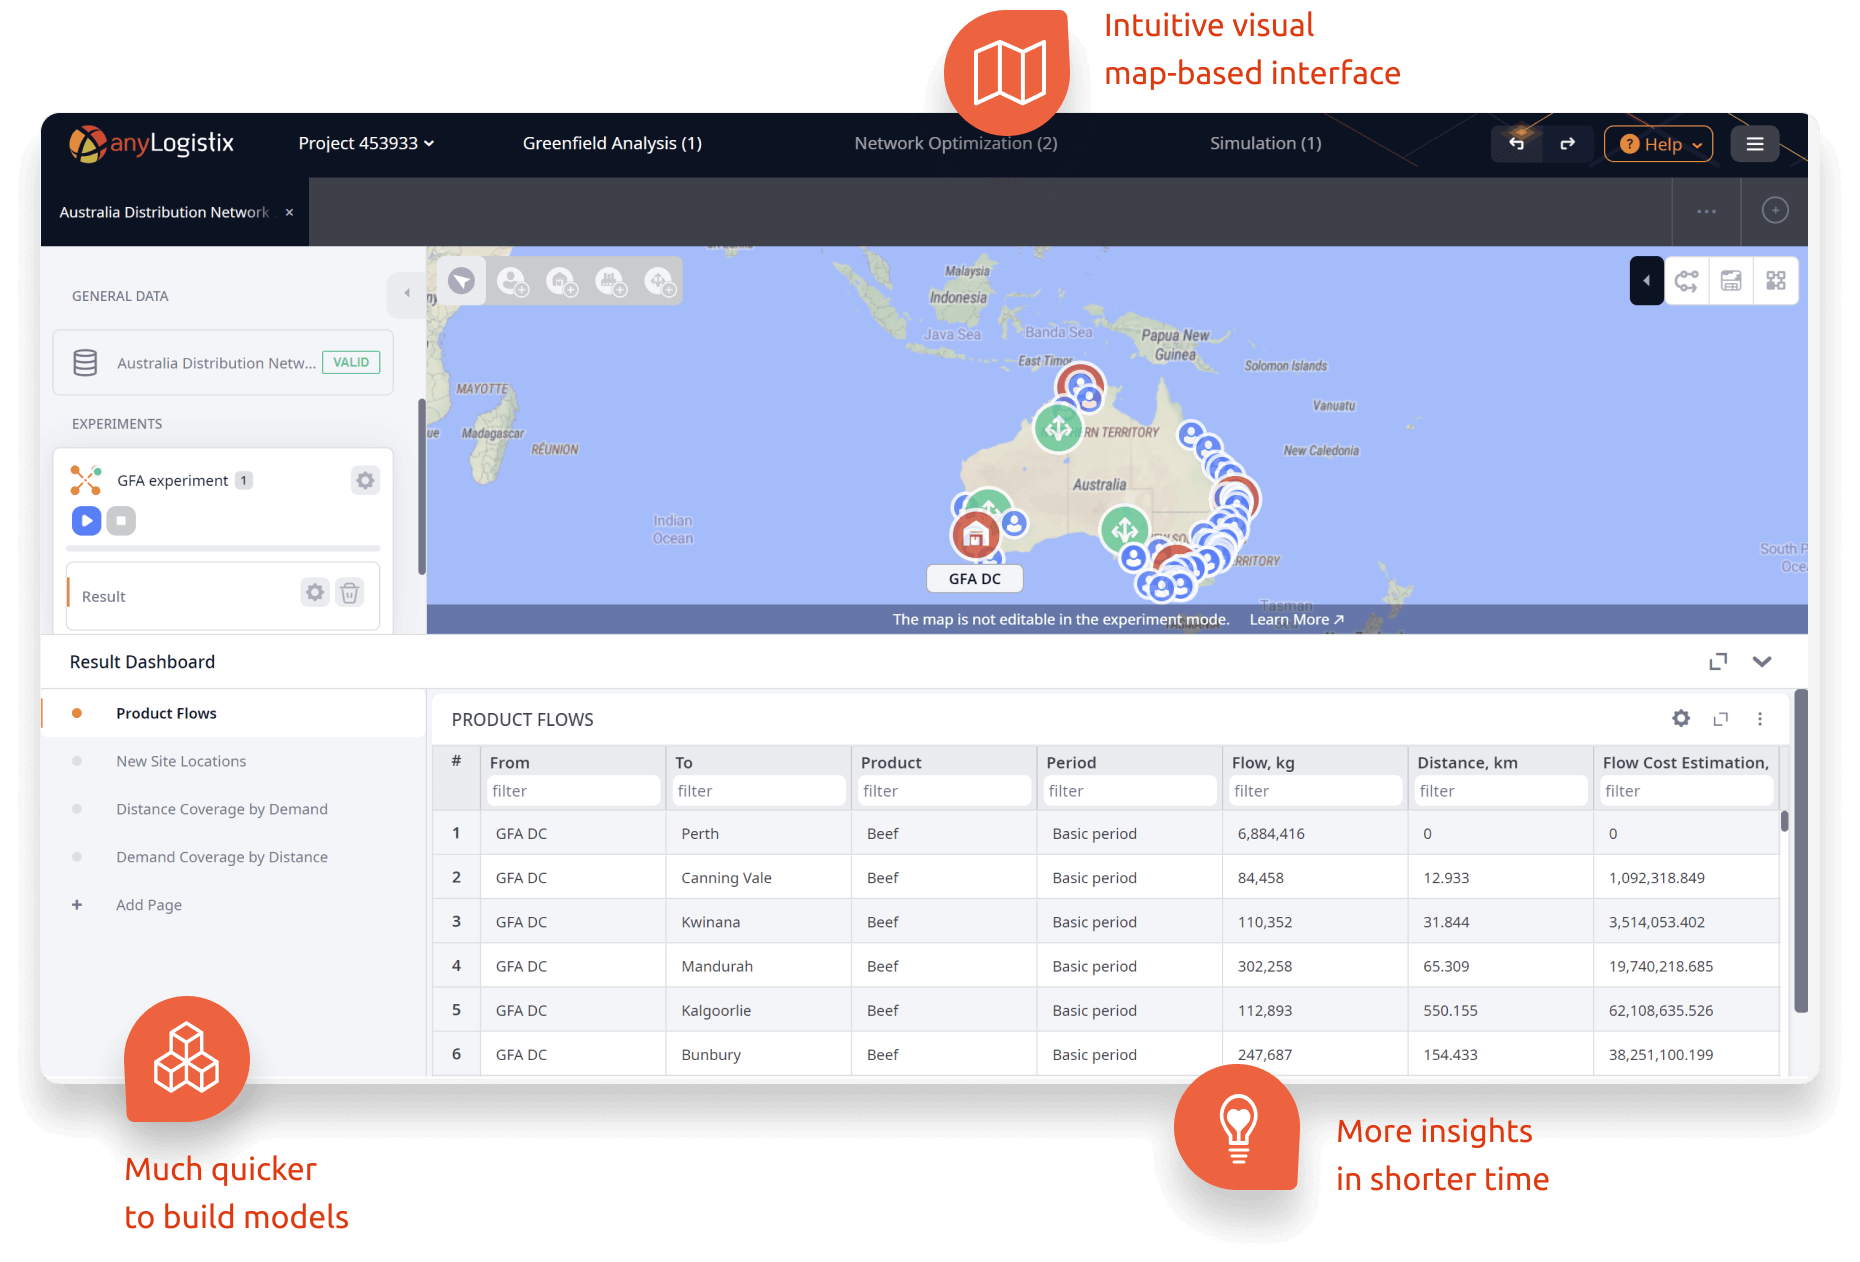
Task: Open GFA experiment settings gear
Action: tap(365, 481)
